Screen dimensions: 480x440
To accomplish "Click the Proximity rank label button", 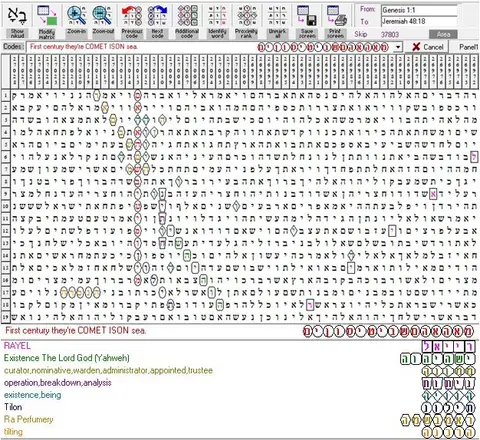I will coord(246,33).
